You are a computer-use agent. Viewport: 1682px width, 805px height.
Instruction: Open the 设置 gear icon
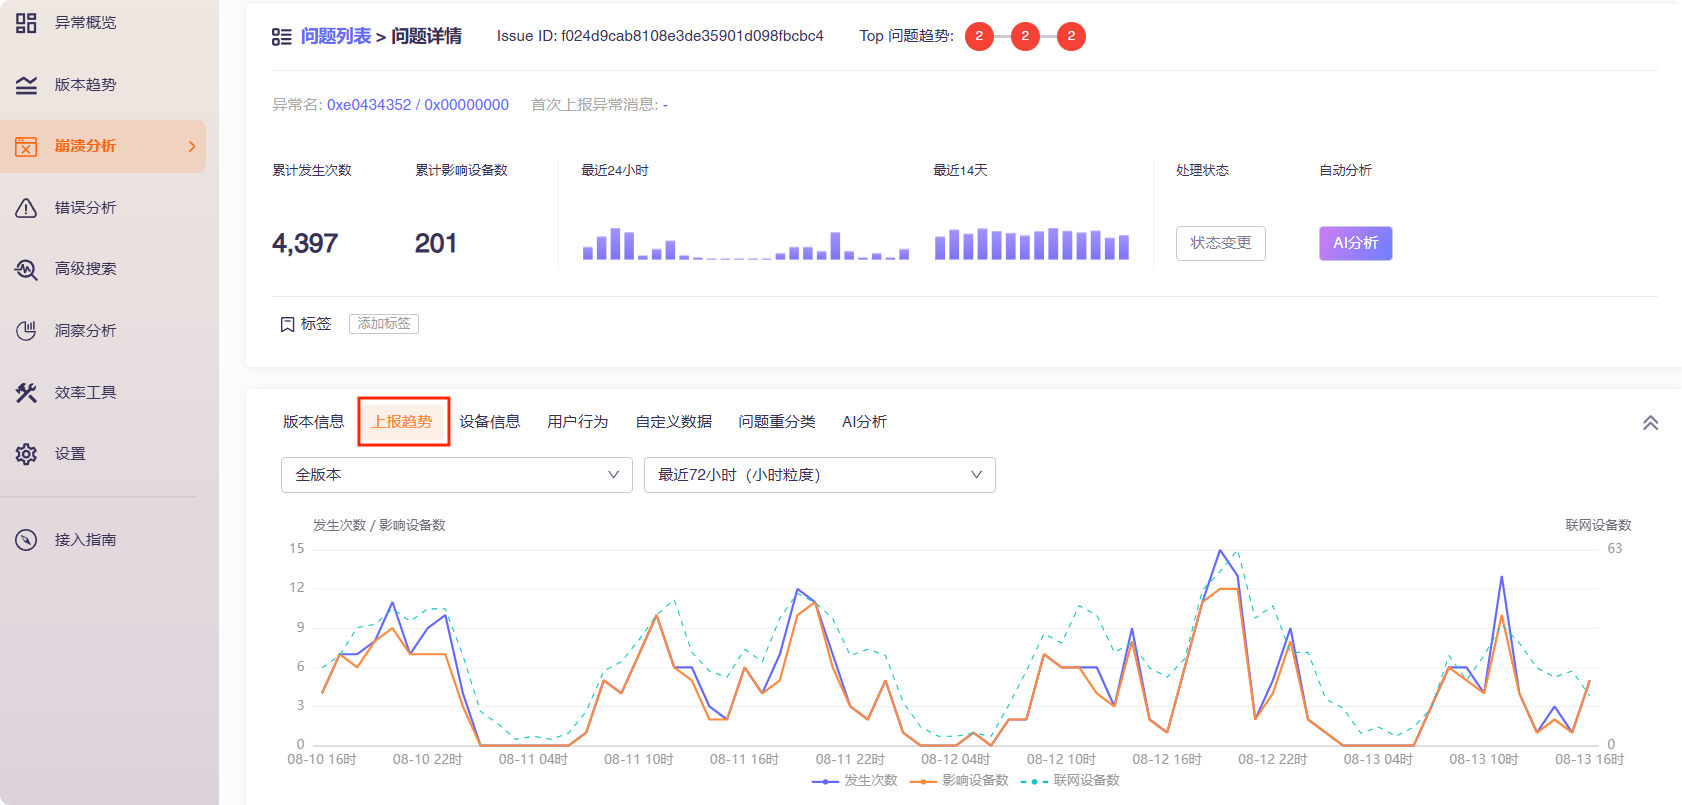(26, 454)
